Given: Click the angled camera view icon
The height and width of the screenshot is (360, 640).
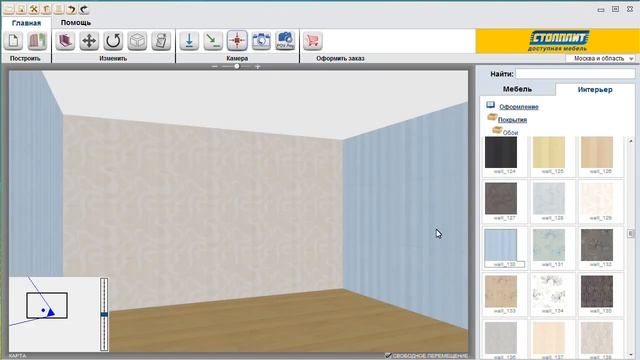Looking at the screenshot, I should 213,41.
